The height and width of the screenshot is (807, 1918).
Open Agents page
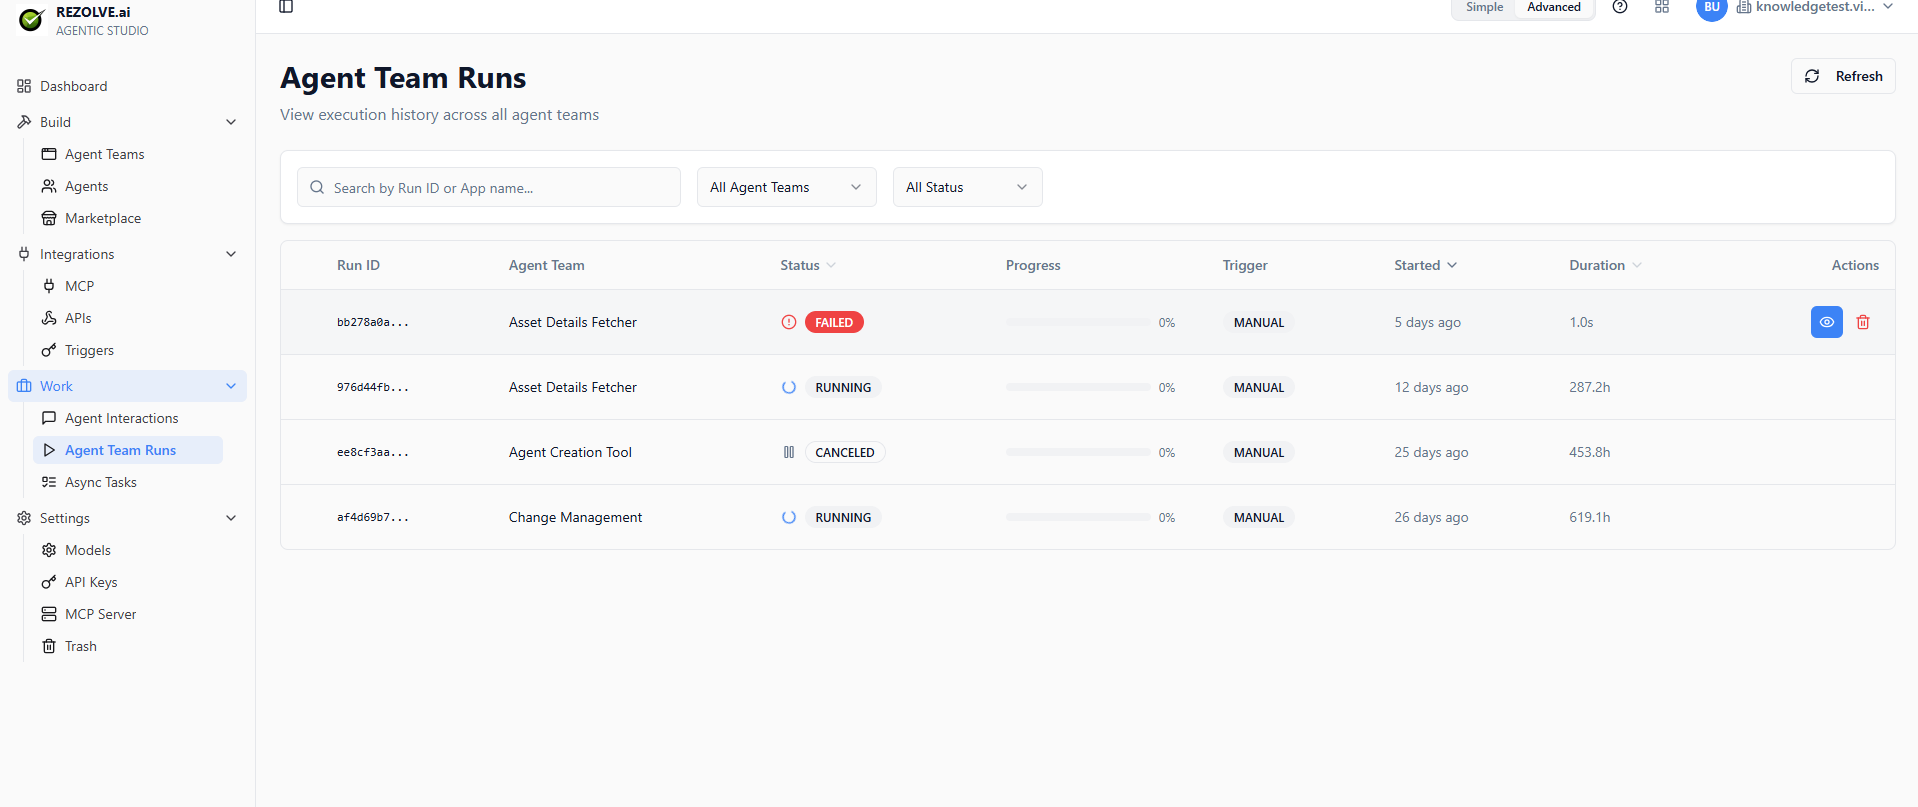86,186
